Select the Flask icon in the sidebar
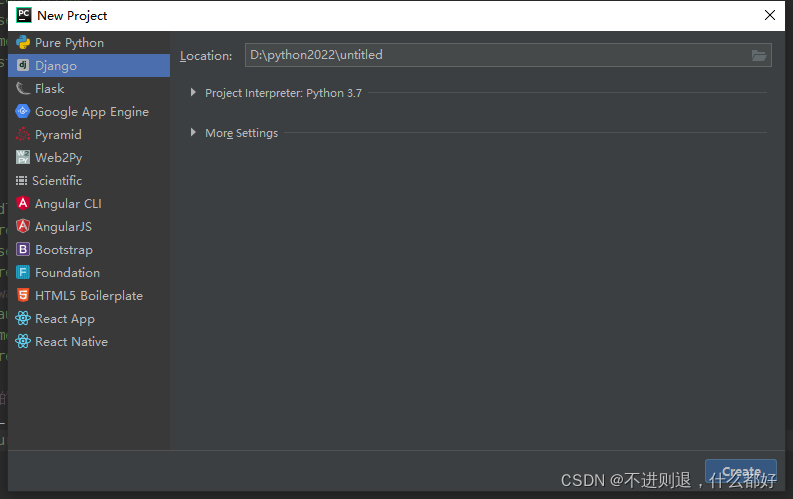This screenshot has width=793, height=499. pos(22,89)
